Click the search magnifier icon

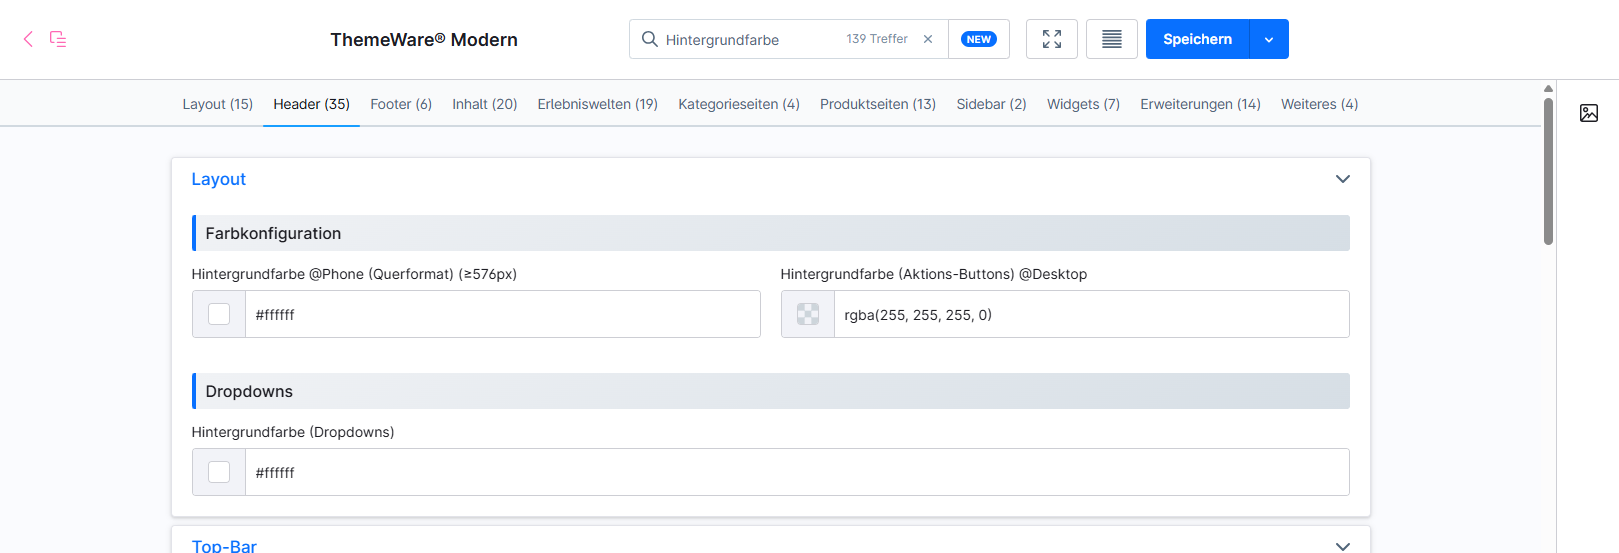649,39
